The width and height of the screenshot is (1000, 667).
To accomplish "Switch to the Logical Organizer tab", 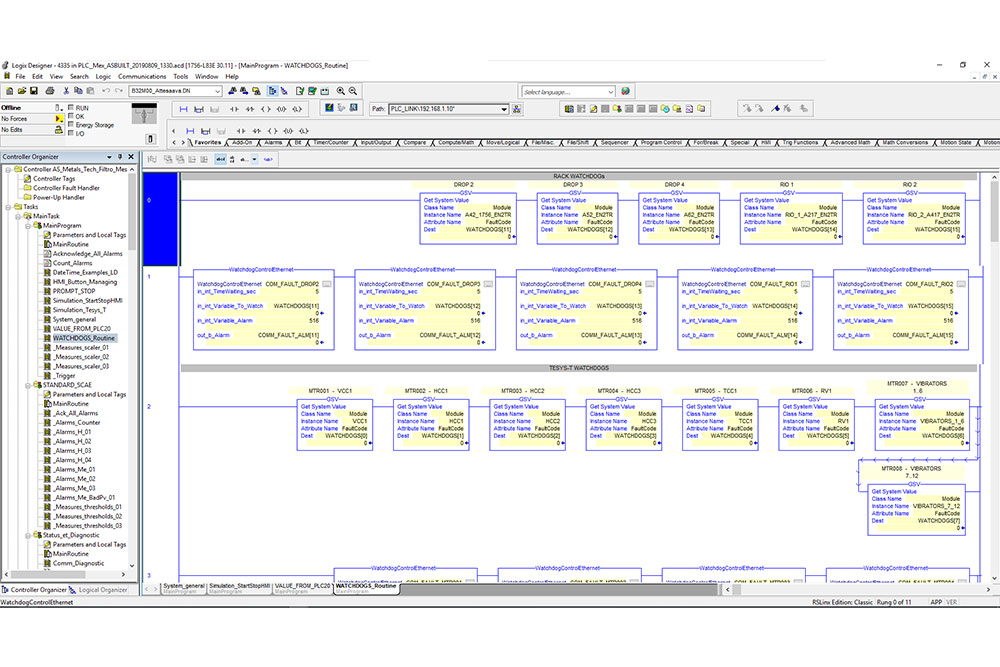I will coord(99,590).
